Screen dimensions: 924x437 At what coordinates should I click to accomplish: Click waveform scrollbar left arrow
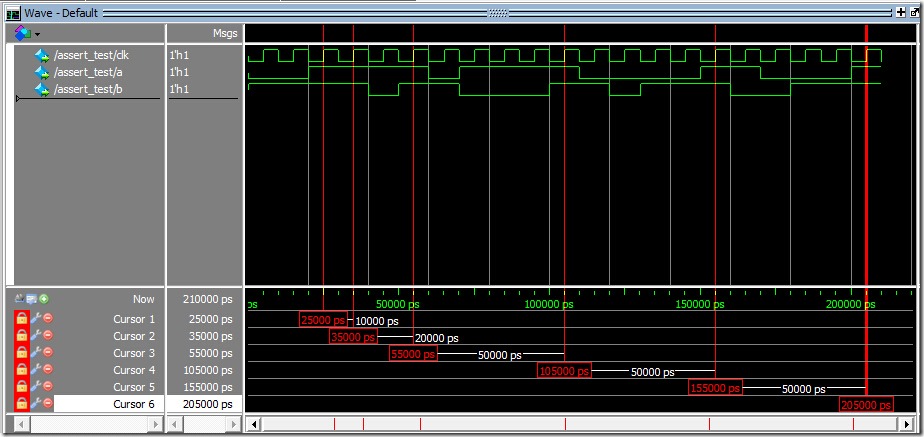point(253,424)
